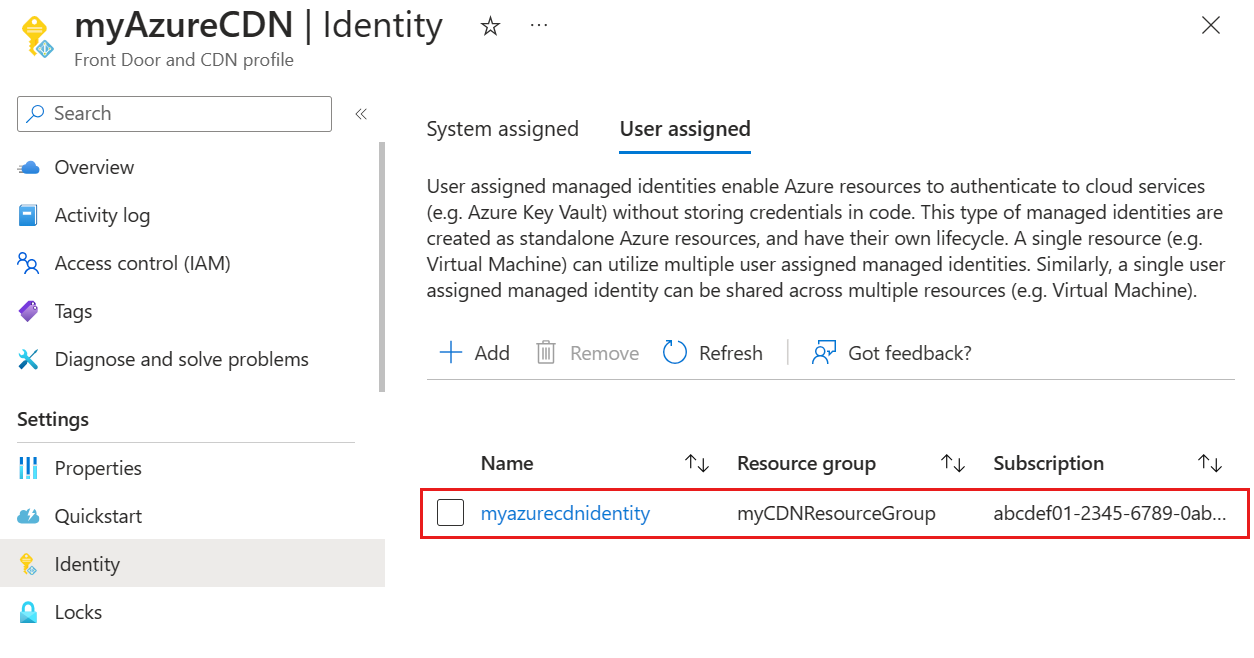Open Diagnose and solve problems
Viewport: 1254px width, 658px height.
point(31,359)
